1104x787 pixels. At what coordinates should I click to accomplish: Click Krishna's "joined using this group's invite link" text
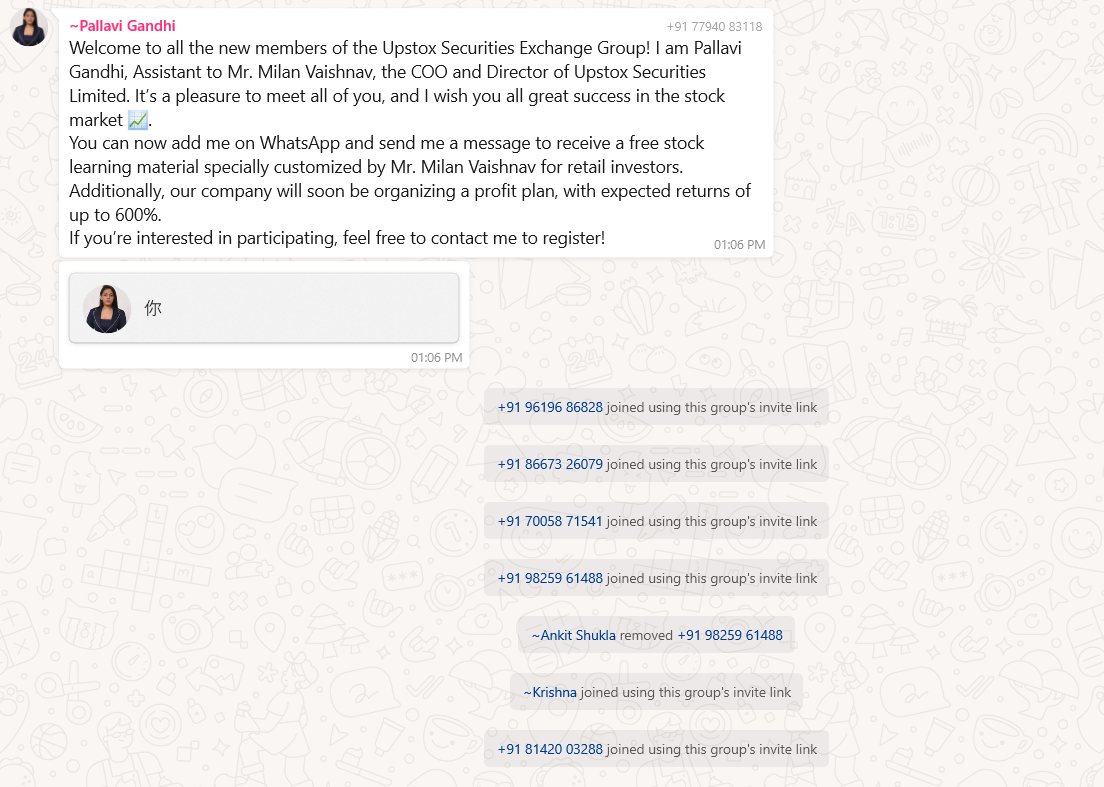click(686, 692)
